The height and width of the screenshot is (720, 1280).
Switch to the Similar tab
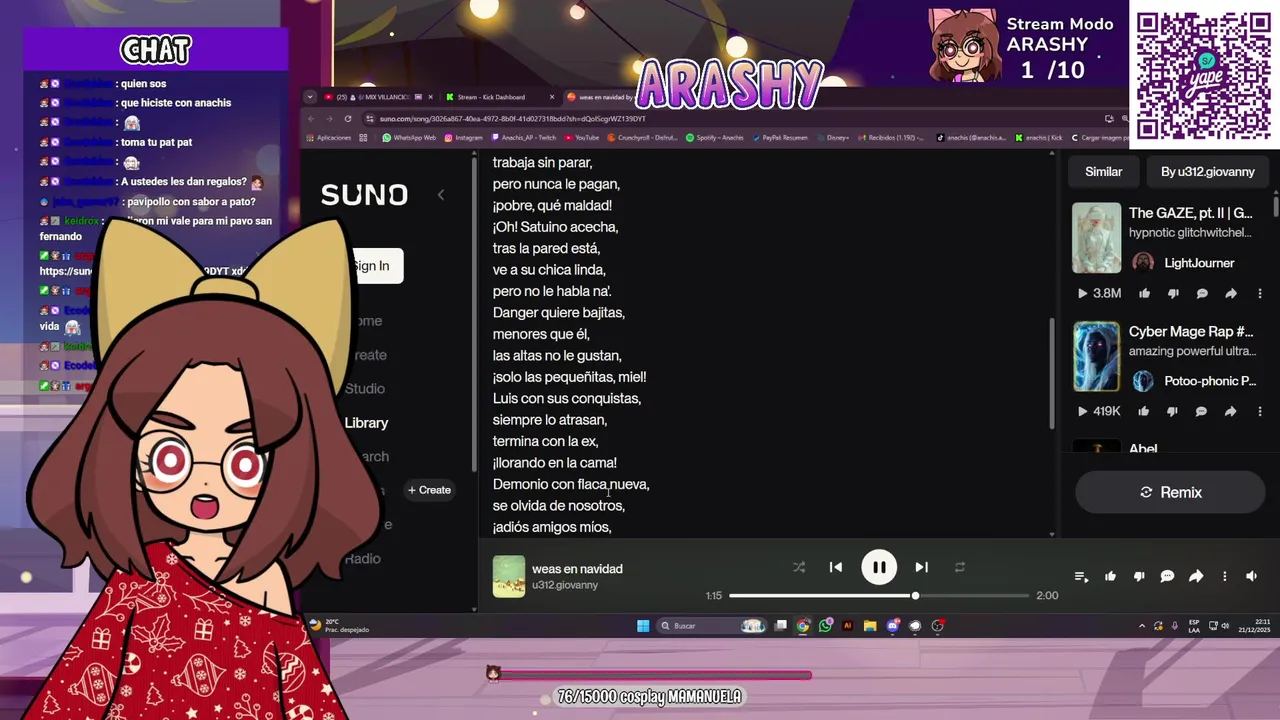coord(1104,172)
